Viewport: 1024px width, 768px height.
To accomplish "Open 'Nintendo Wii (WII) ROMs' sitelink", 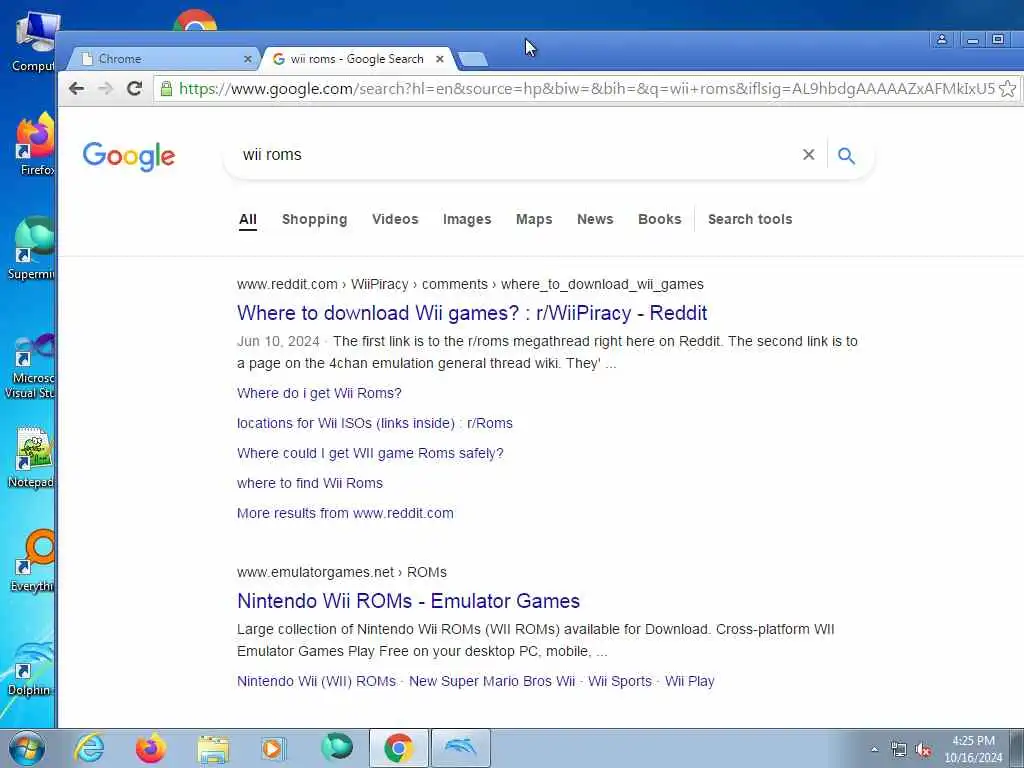I will pos(316,681).
